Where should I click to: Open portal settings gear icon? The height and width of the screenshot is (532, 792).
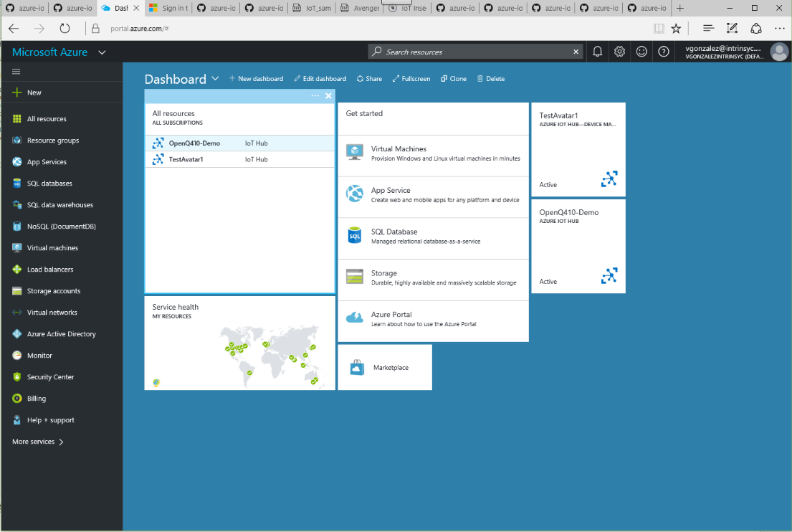point(619,52)
